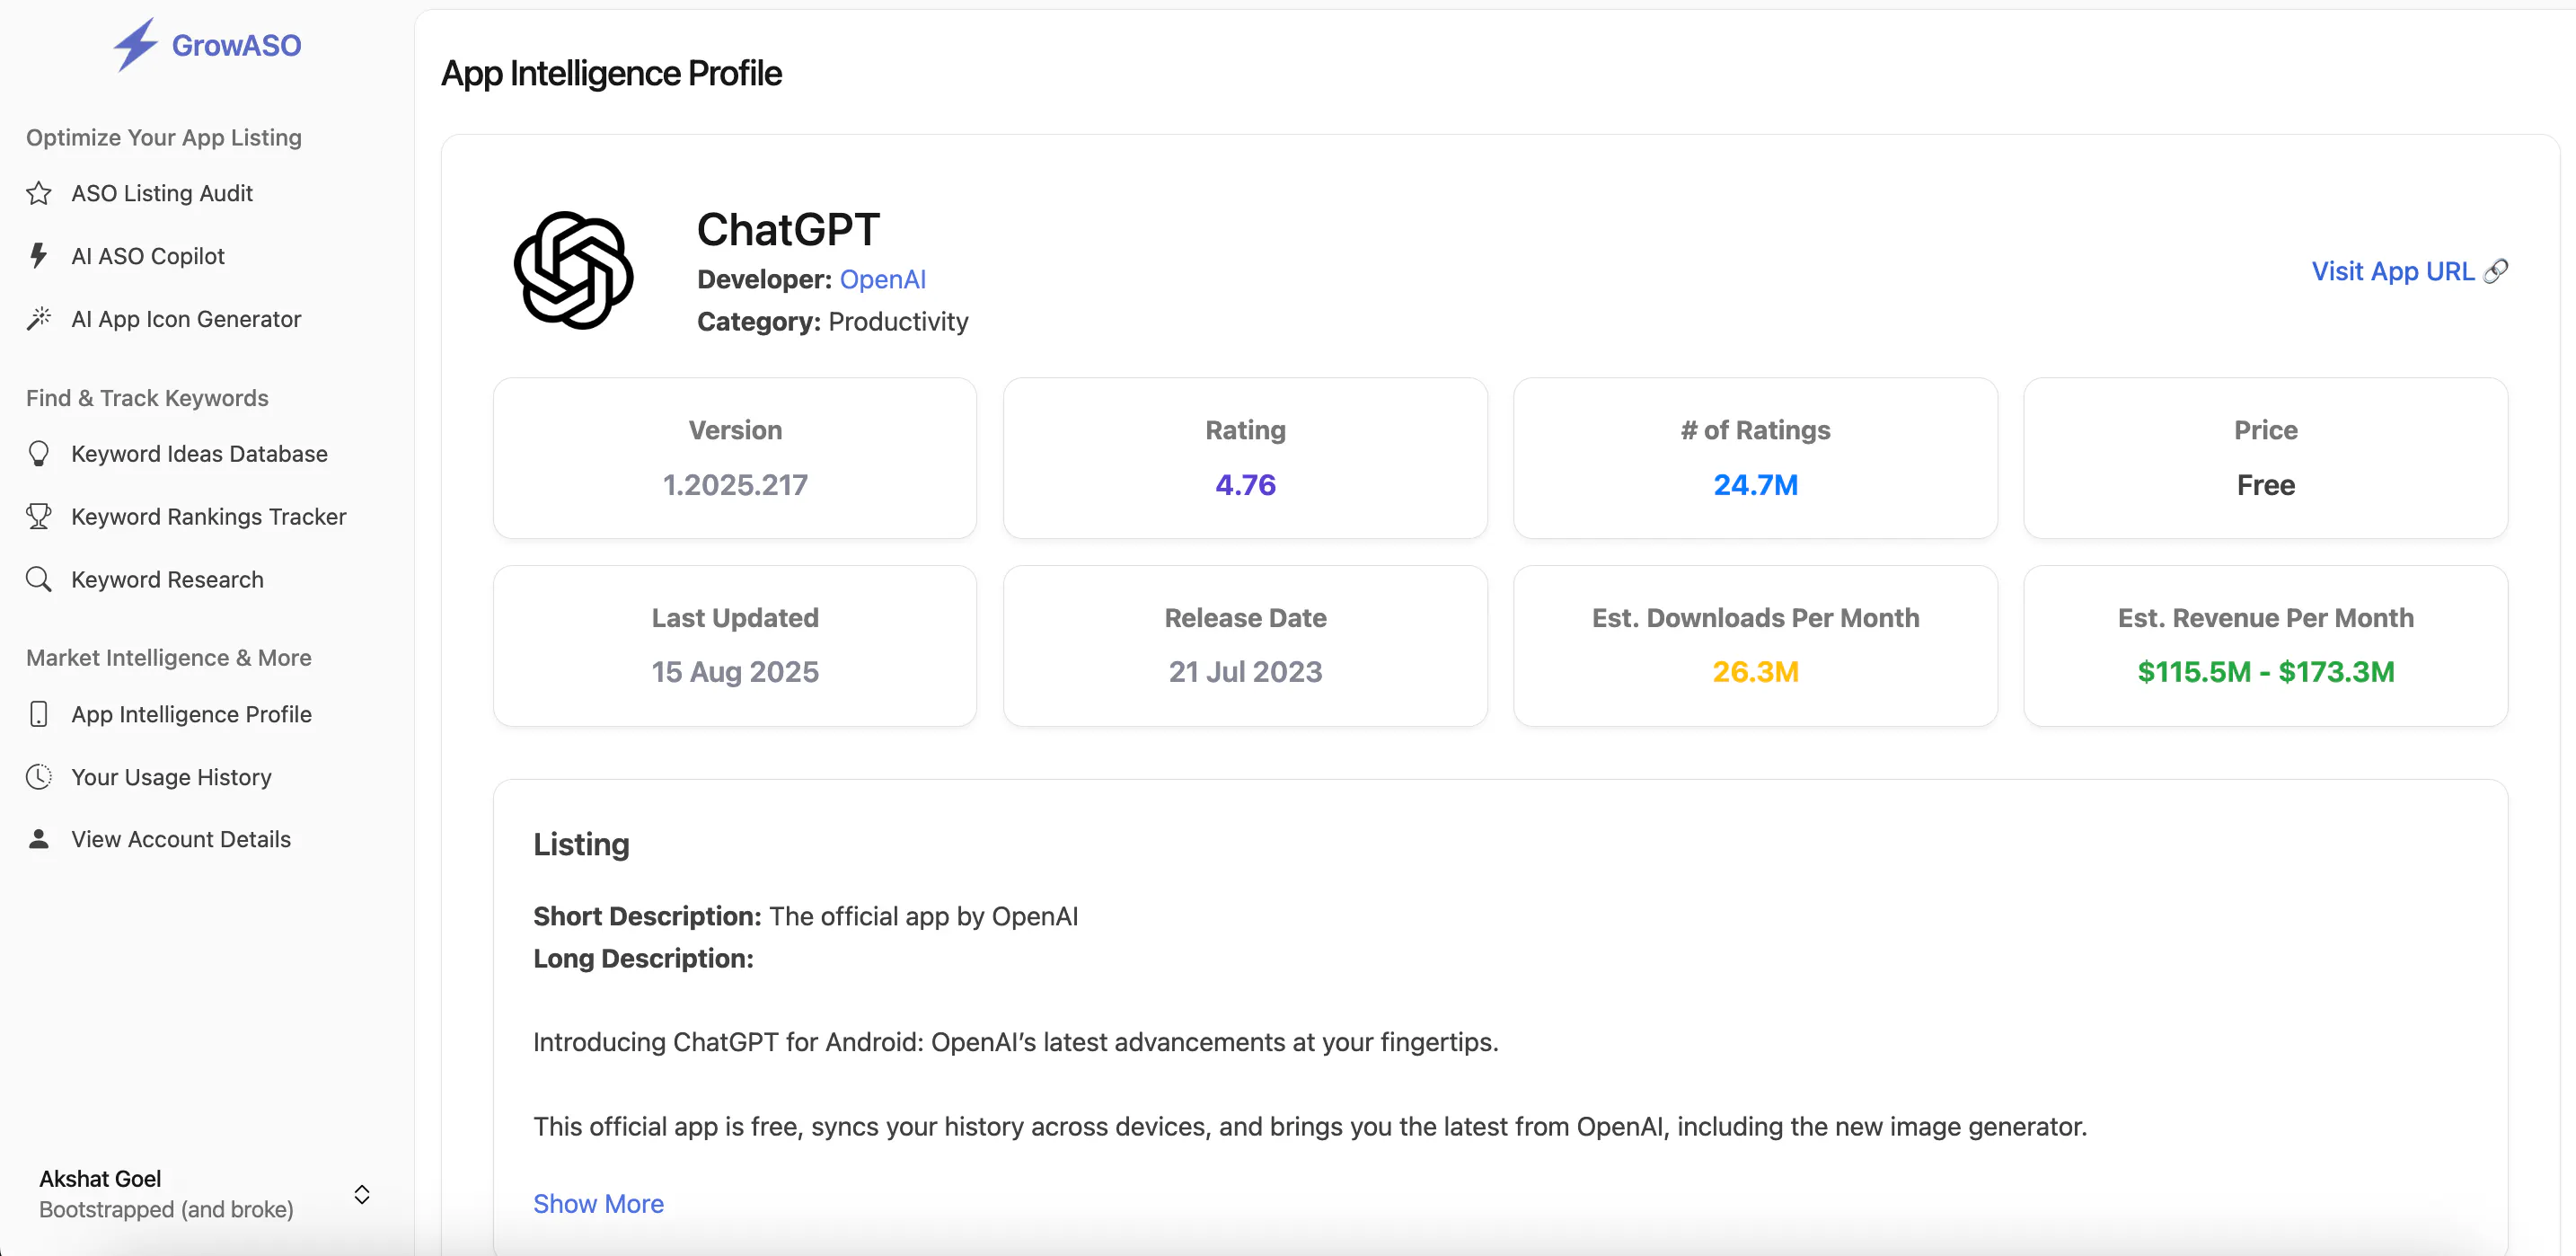
Task: Click the GrowASO lightning bolt logo
Action: 135,45
